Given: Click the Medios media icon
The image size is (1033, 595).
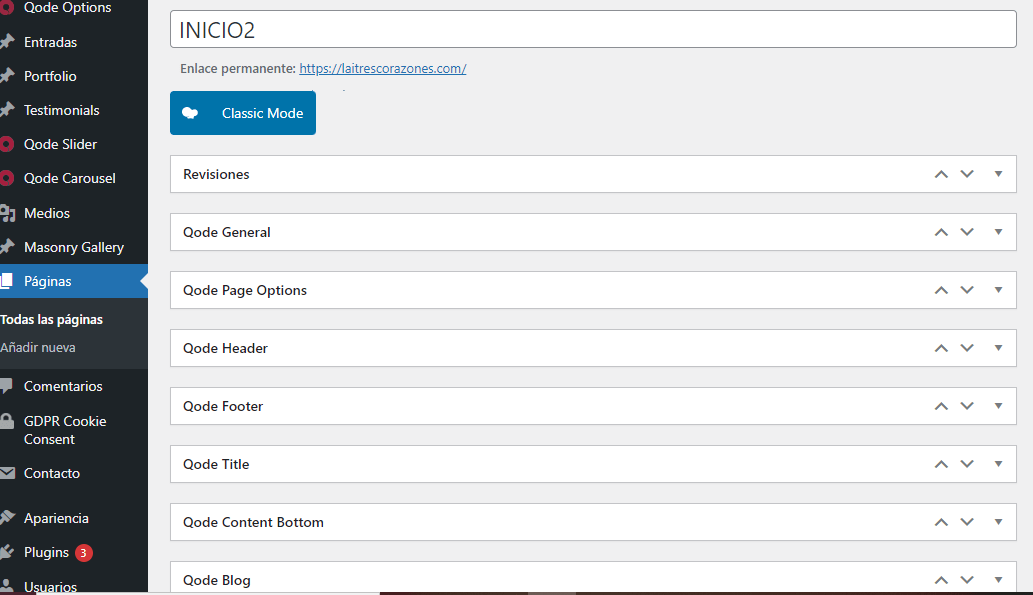Looking at the screenshot, I should coord(7,213).
